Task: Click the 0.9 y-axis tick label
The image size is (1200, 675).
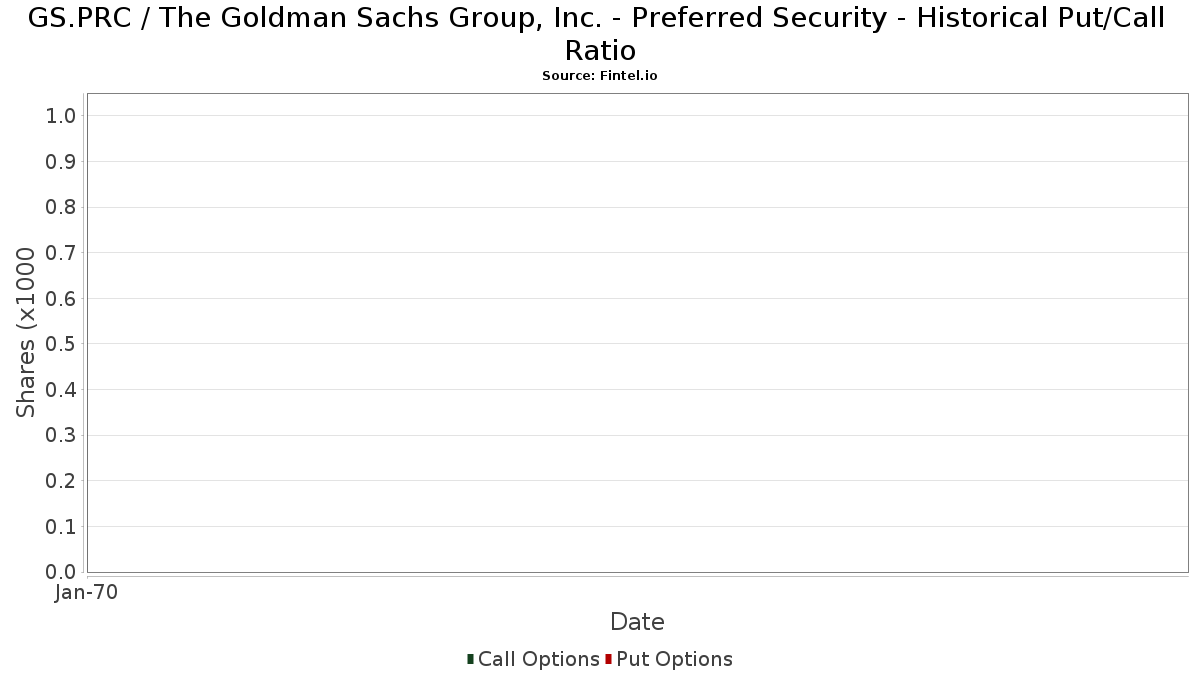Action: [61, 162]
